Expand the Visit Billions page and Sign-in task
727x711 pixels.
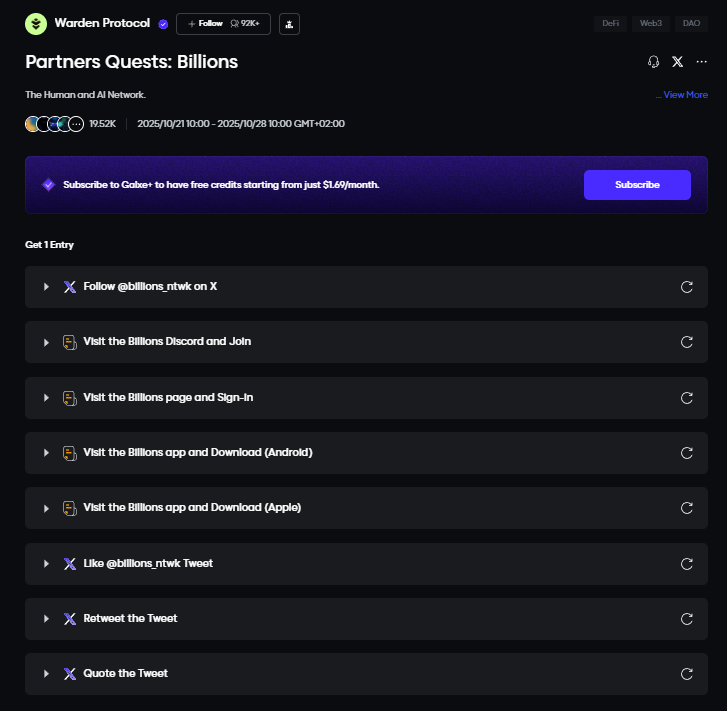coord(46,398)
